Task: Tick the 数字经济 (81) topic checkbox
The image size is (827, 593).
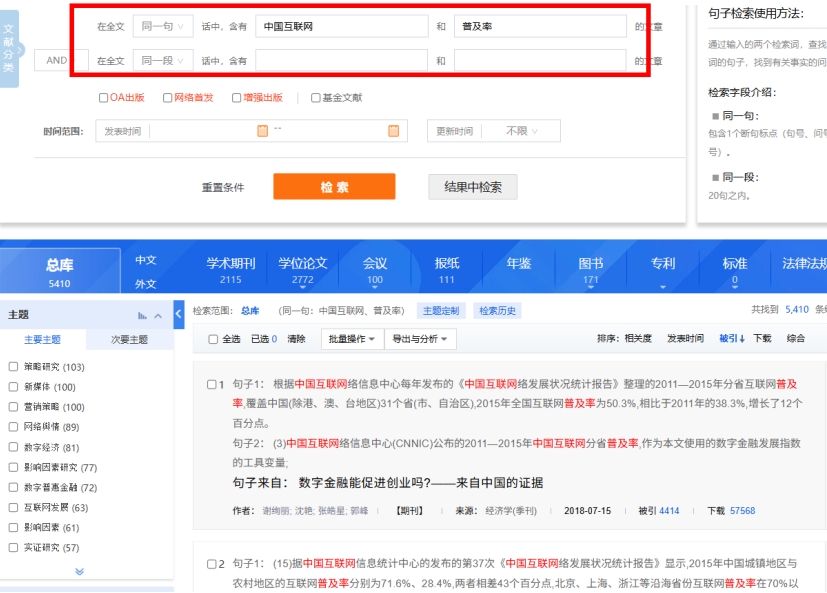Action: (x=14, y=448)
